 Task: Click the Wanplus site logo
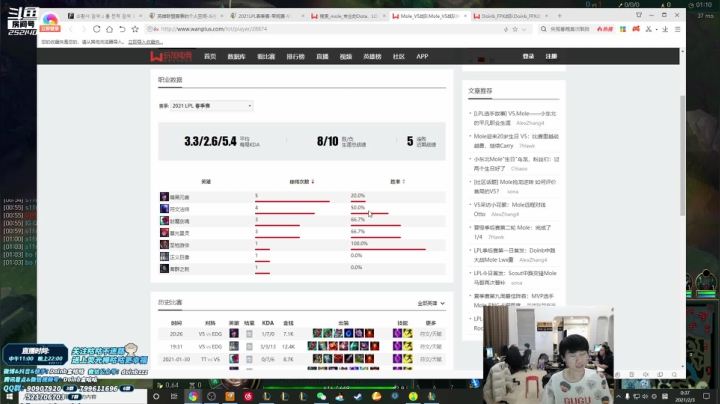tap(171, 56)
